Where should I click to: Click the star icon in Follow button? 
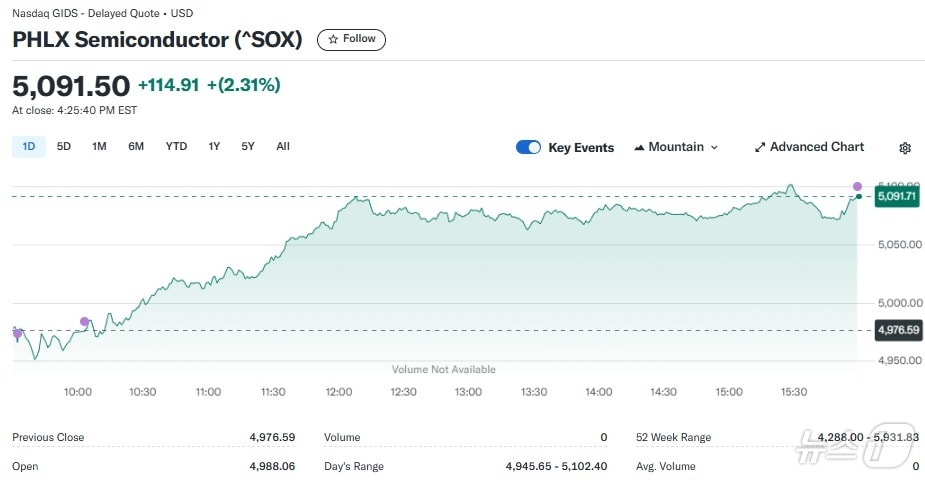[x=333, y=39]
